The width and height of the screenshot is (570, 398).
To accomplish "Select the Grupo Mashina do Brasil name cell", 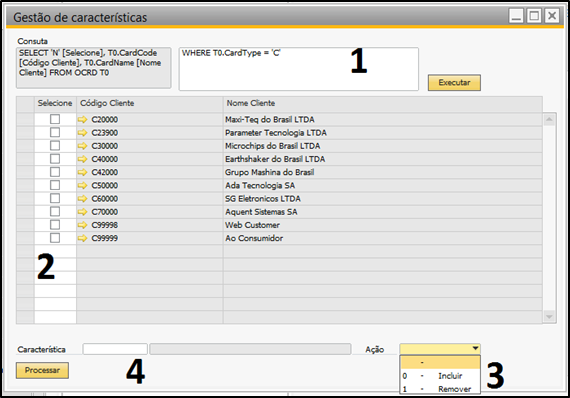I will point(382,172).
